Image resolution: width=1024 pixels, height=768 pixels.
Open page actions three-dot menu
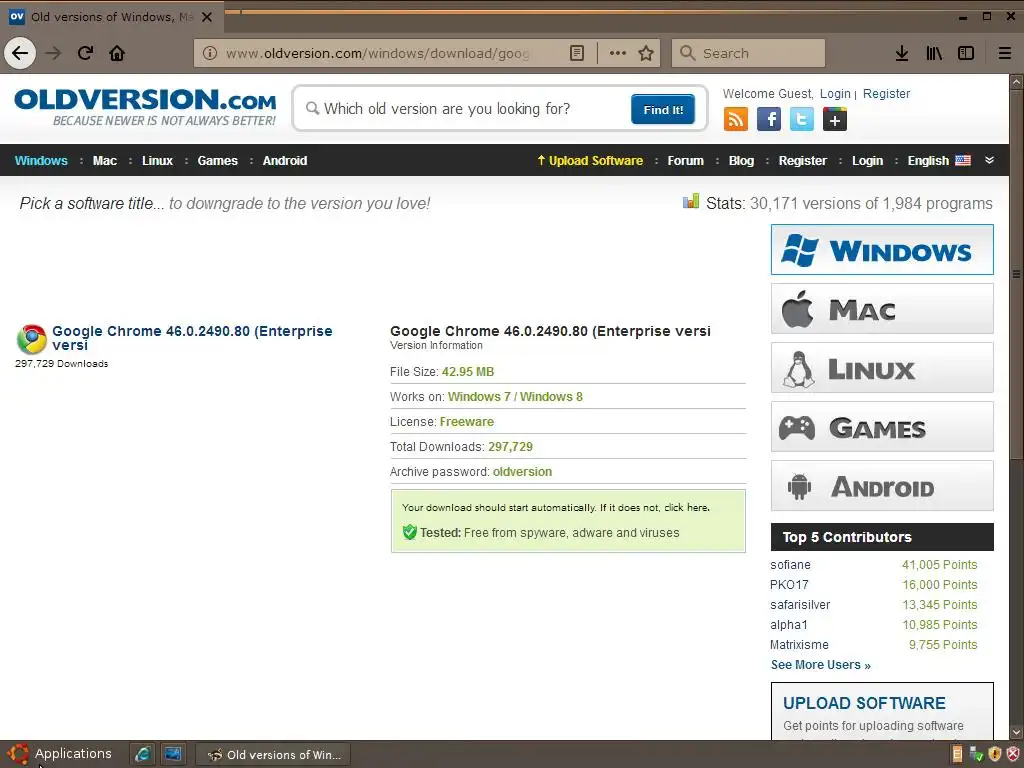(x=618, y=54)
